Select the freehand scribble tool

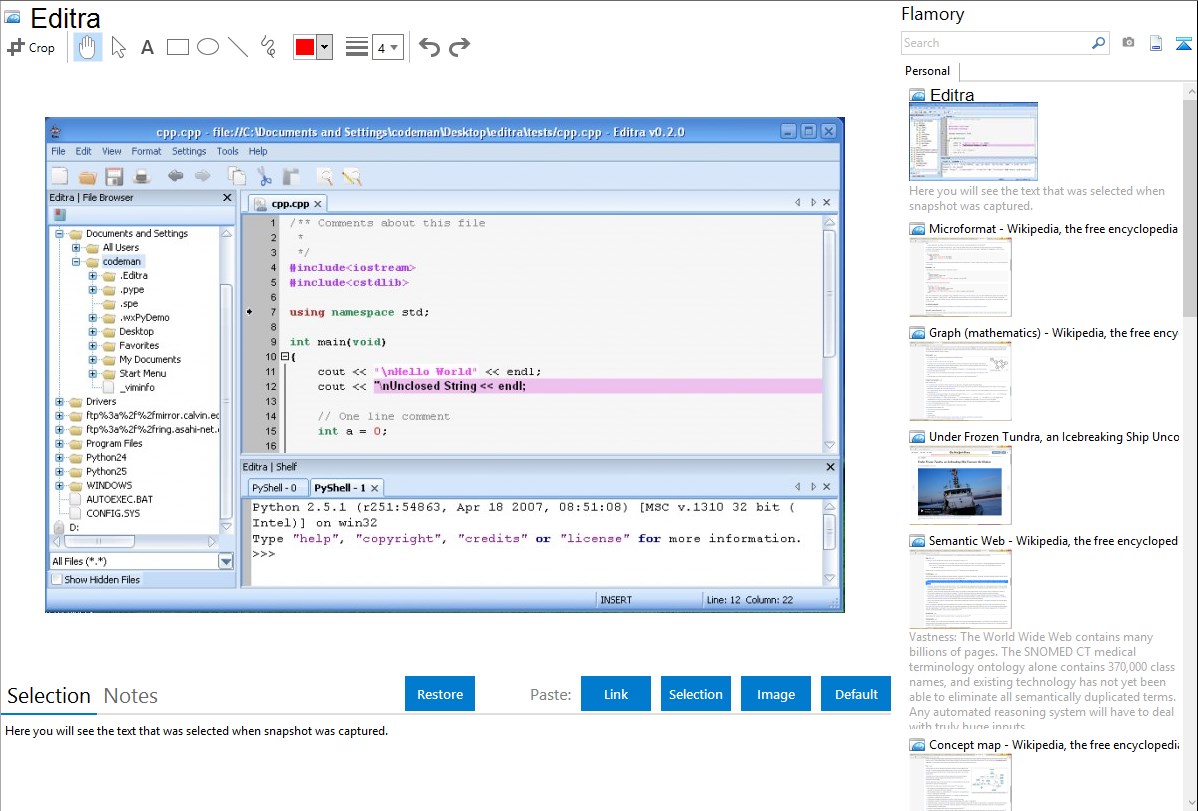tap(268, 47)
